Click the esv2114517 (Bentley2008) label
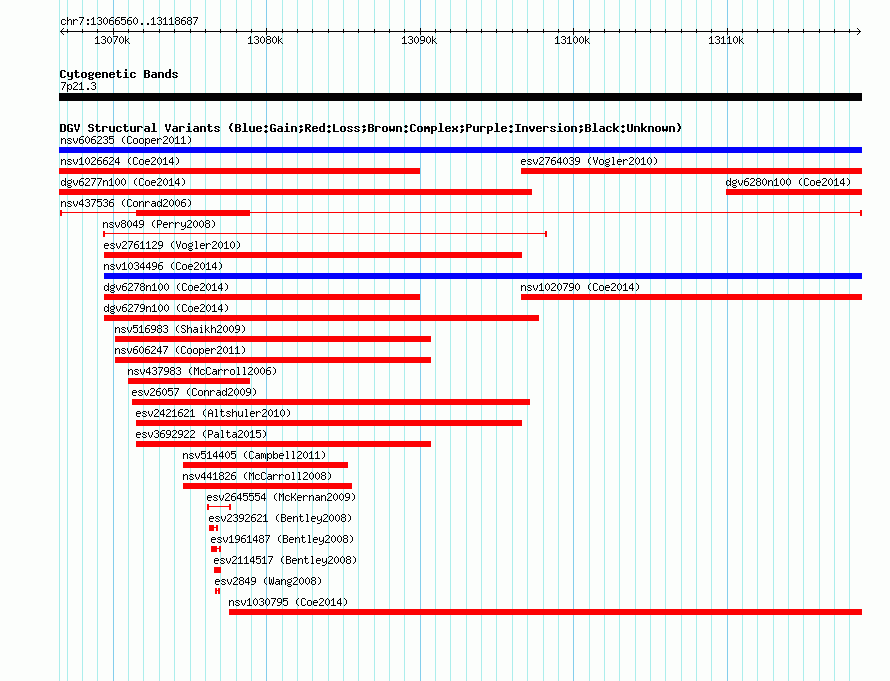This screenshot has height=681, width=890. click(x=286, y=560)
